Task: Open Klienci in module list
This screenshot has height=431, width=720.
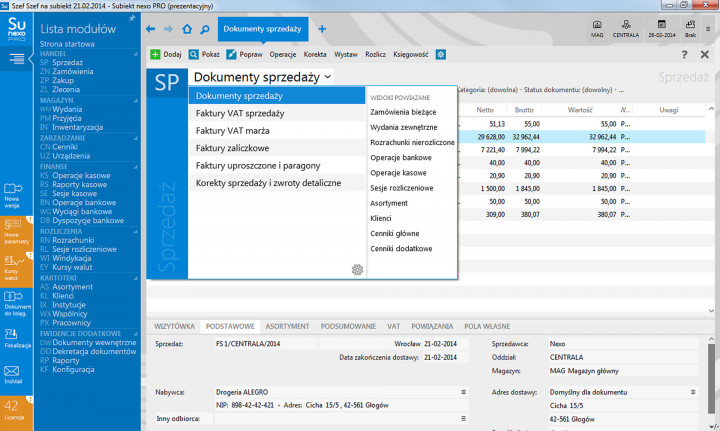Action: pos(64,297)
